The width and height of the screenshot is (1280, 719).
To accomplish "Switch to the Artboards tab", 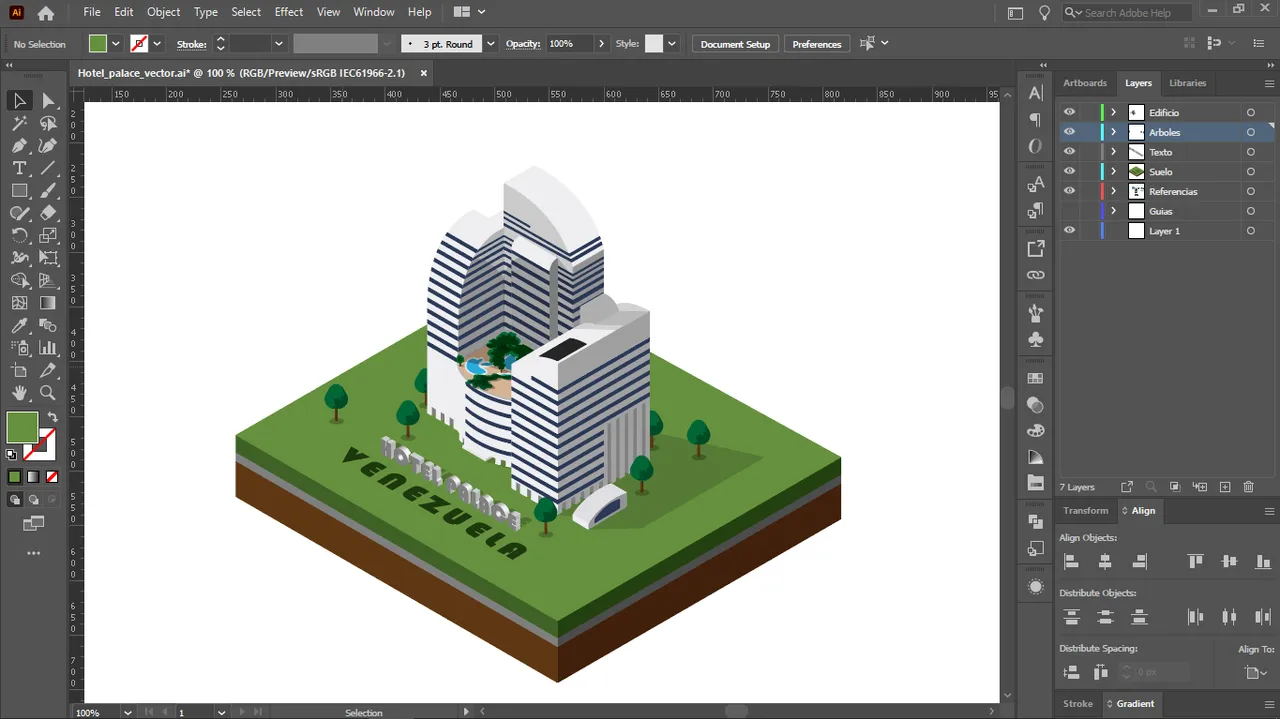I will tap(1085, 83).
